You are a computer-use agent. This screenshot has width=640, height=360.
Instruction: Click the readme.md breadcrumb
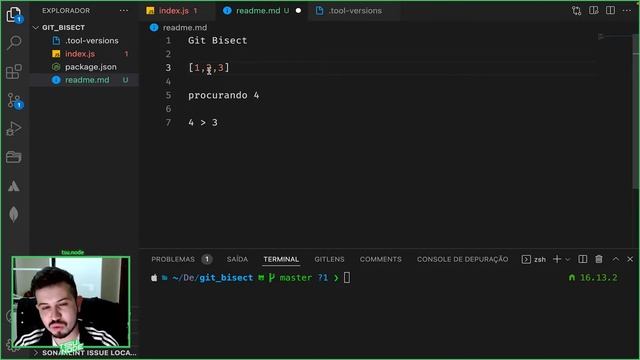pos(184,27)
